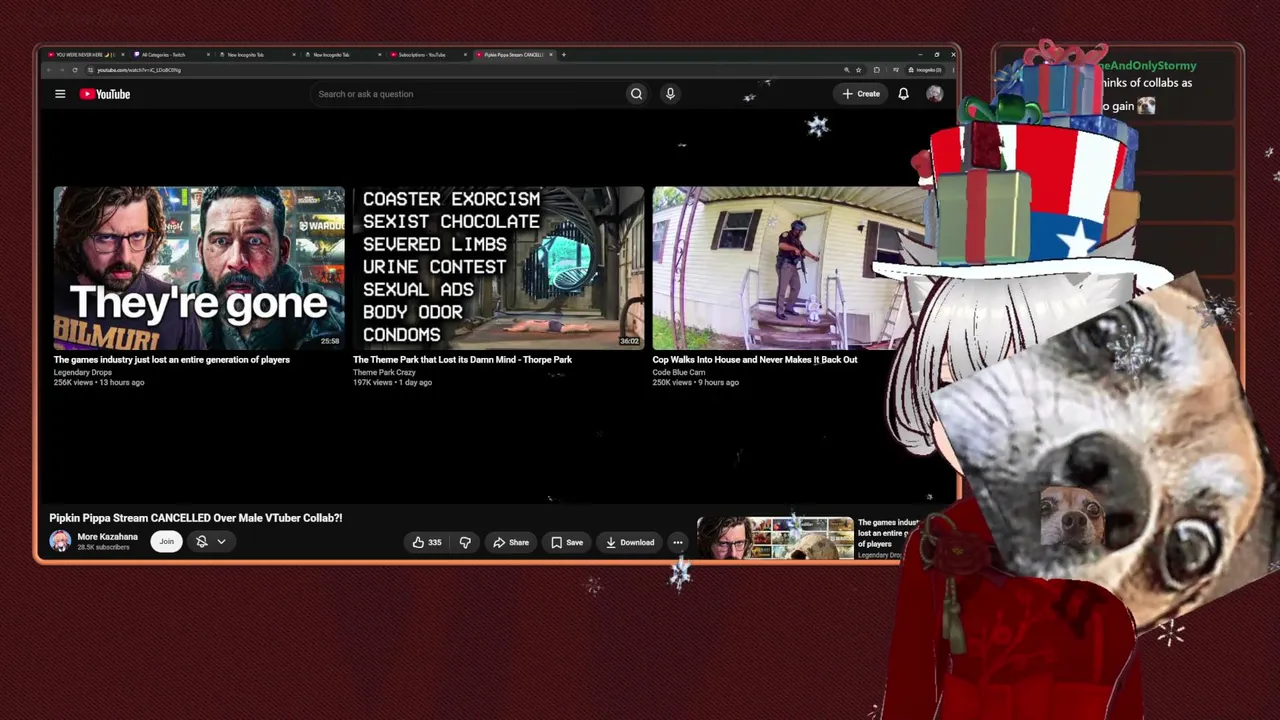The image size is (1280, 720).
Task: Open the small up-next video thumbnail
Action: (x=775, y=538)
